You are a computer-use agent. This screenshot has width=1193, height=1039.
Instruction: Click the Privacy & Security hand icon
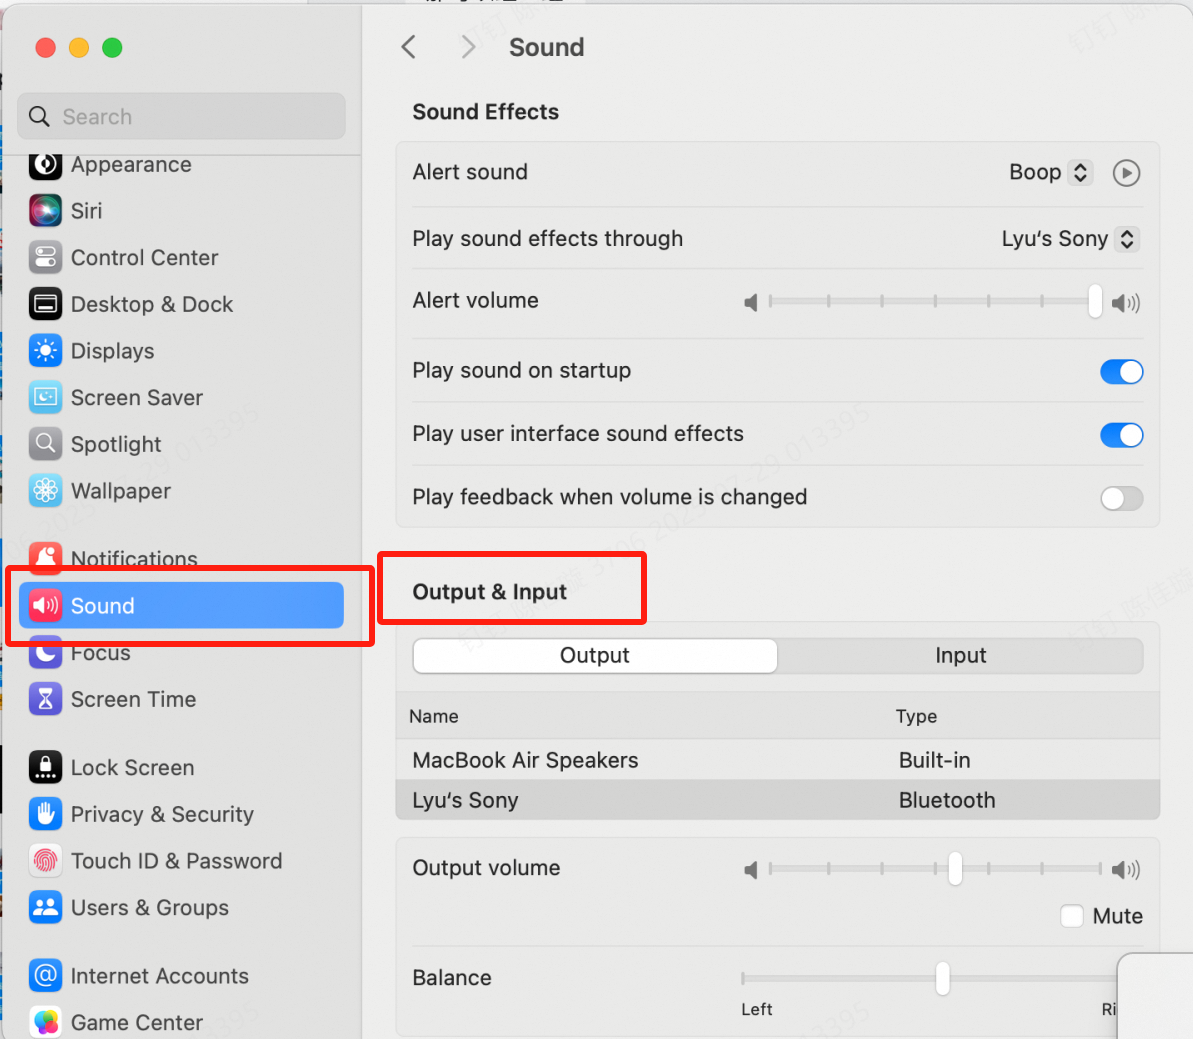pos(46,814)
